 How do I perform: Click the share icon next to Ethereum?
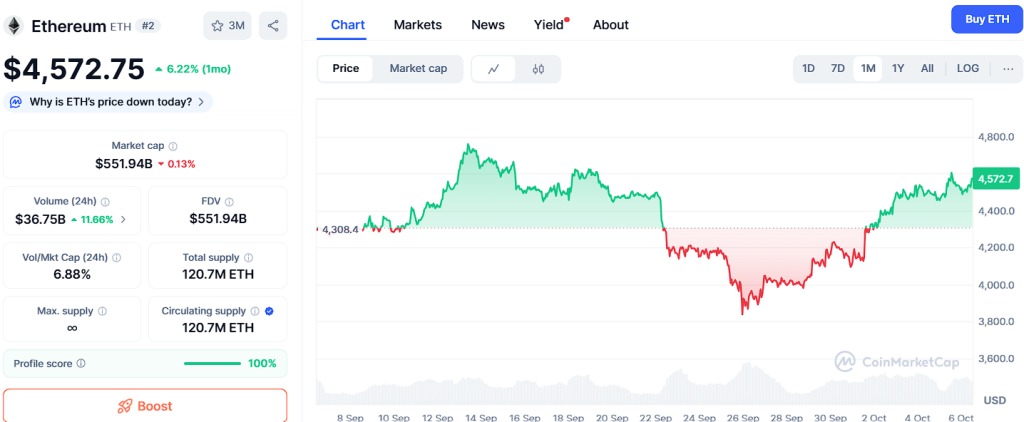(x=272, y=25)
